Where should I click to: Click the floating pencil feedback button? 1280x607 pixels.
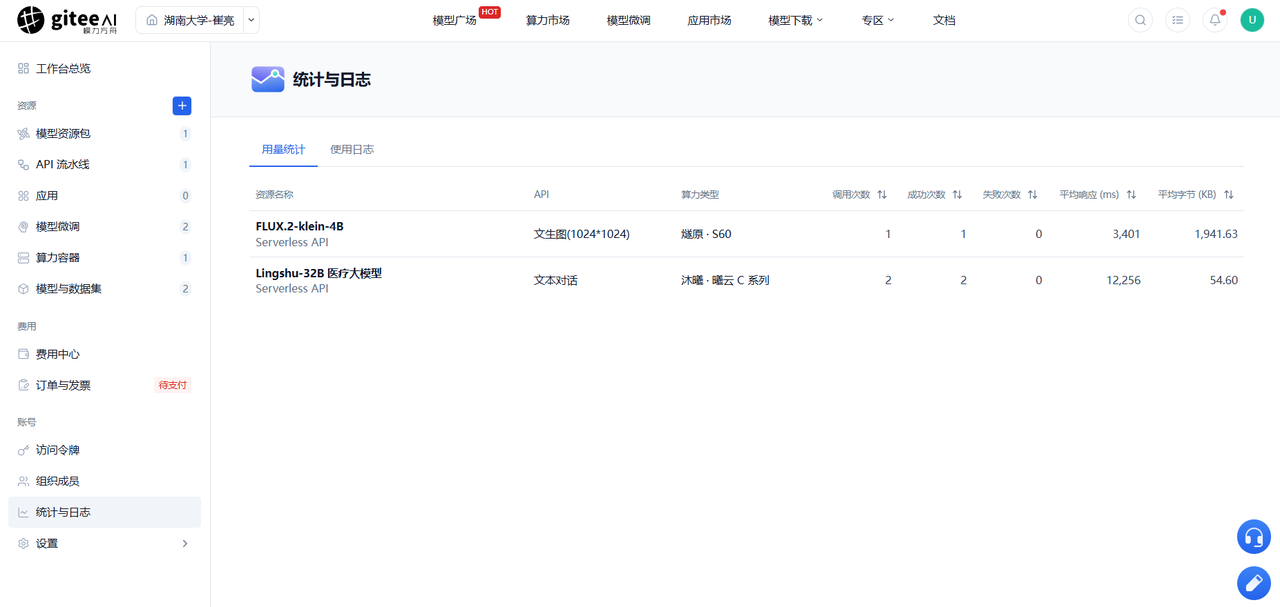(1254, 583)
